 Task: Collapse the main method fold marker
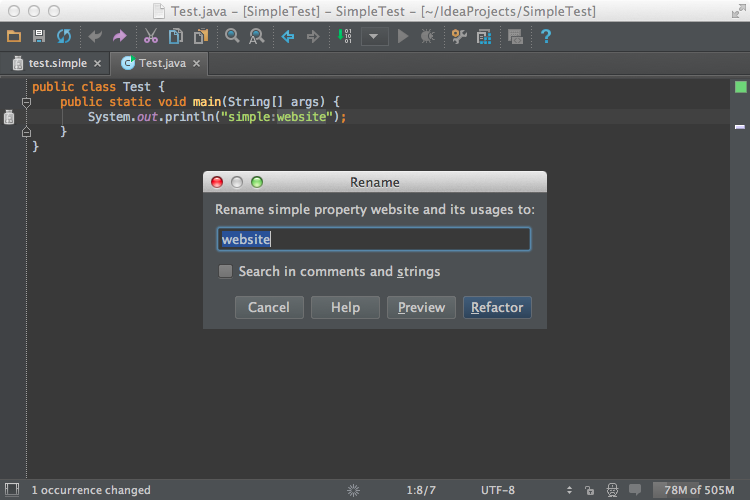[27, 102]
